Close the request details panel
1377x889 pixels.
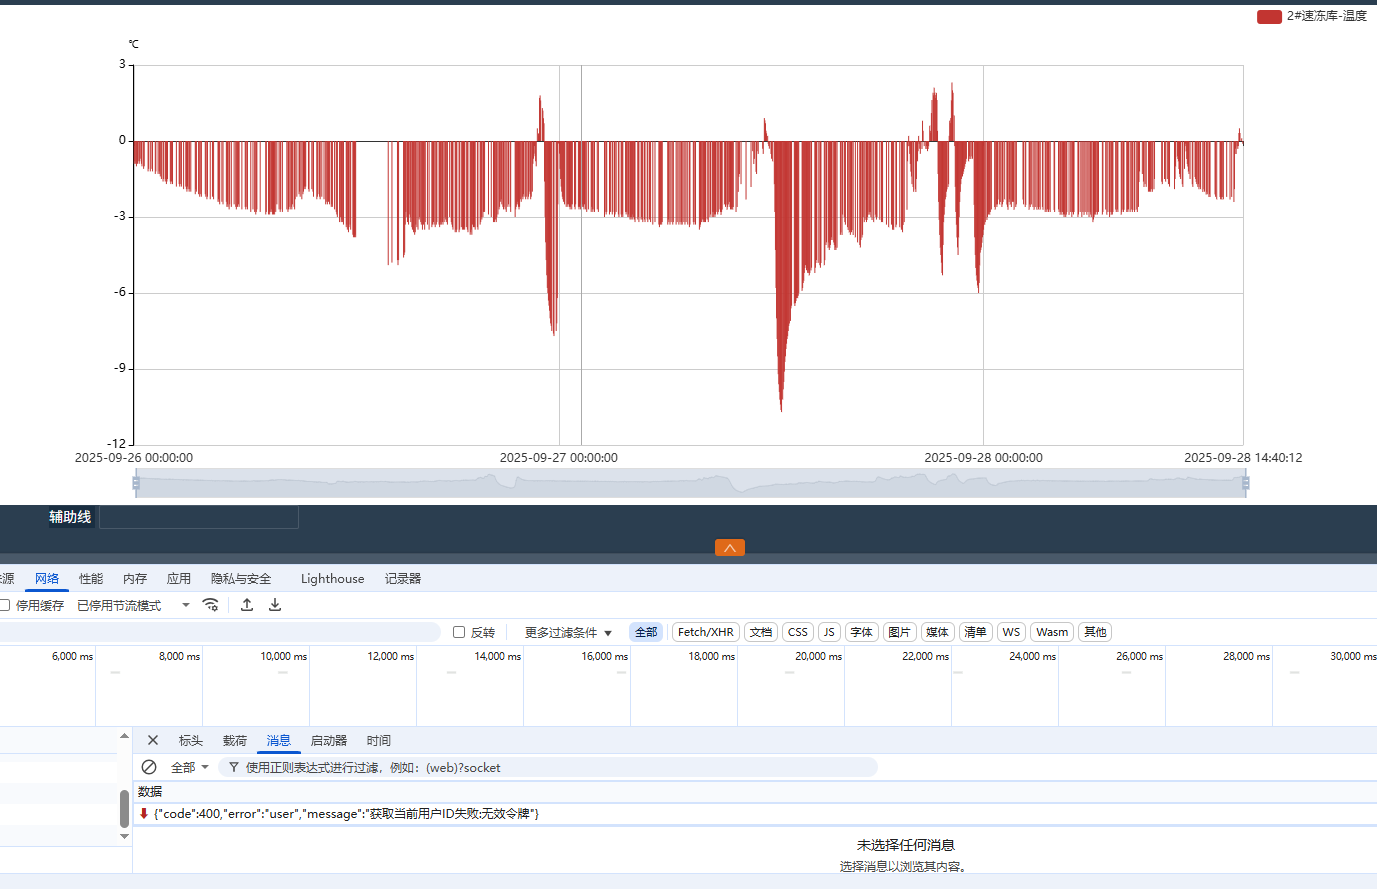coord(153,740)
